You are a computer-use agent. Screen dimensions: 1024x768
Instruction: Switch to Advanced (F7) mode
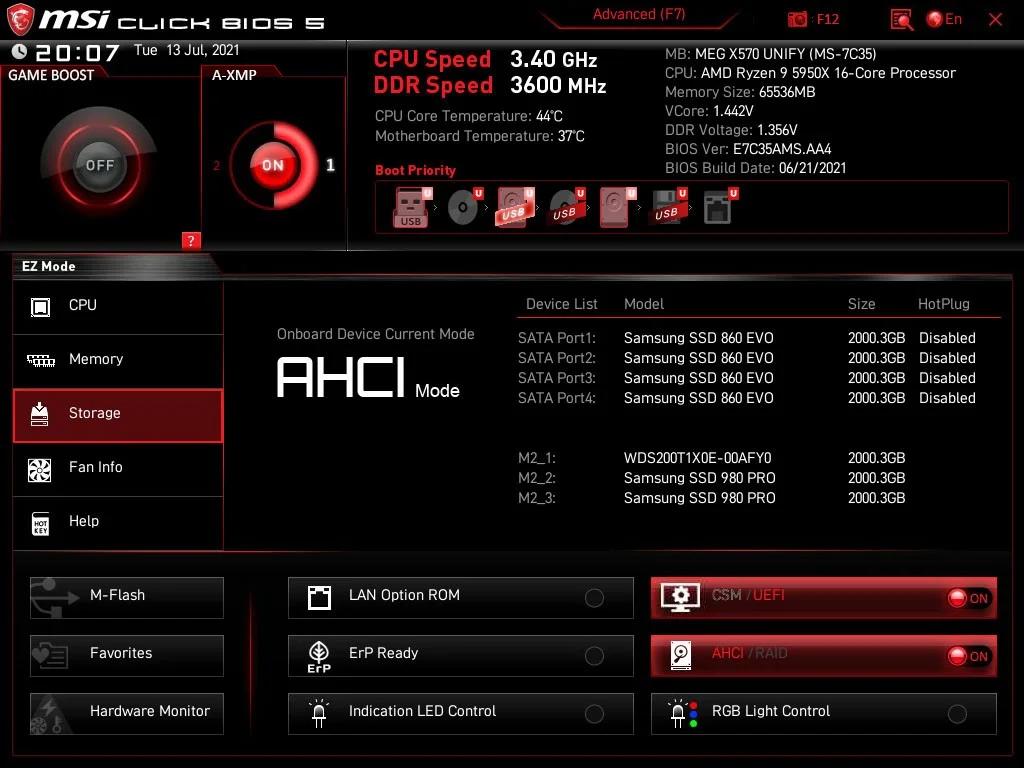(639, 14)
